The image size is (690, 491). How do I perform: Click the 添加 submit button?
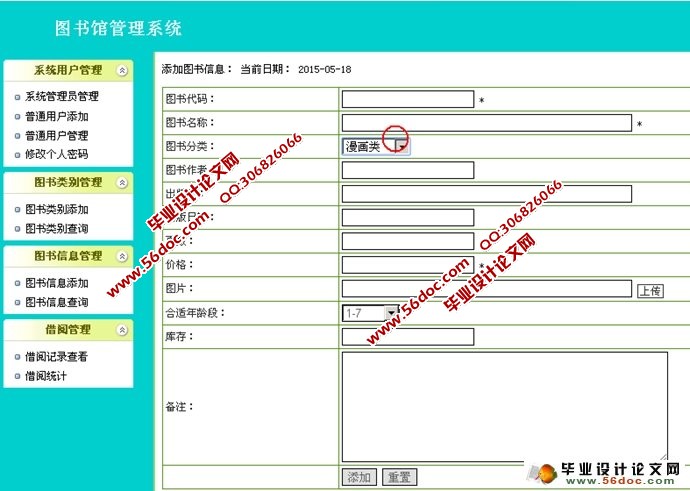click(x=359, y=477)
